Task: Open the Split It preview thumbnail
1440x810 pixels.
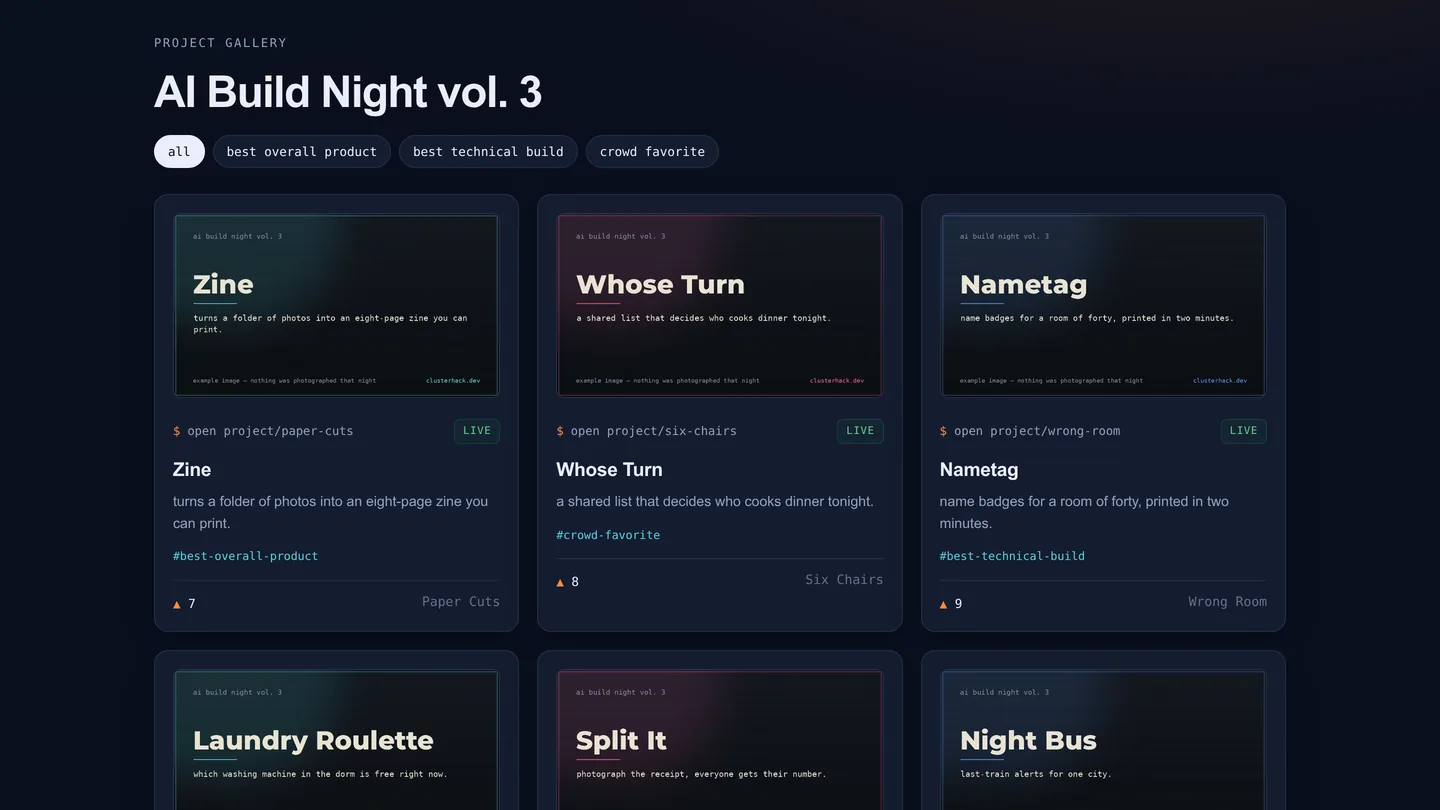Action: (720, 740)
